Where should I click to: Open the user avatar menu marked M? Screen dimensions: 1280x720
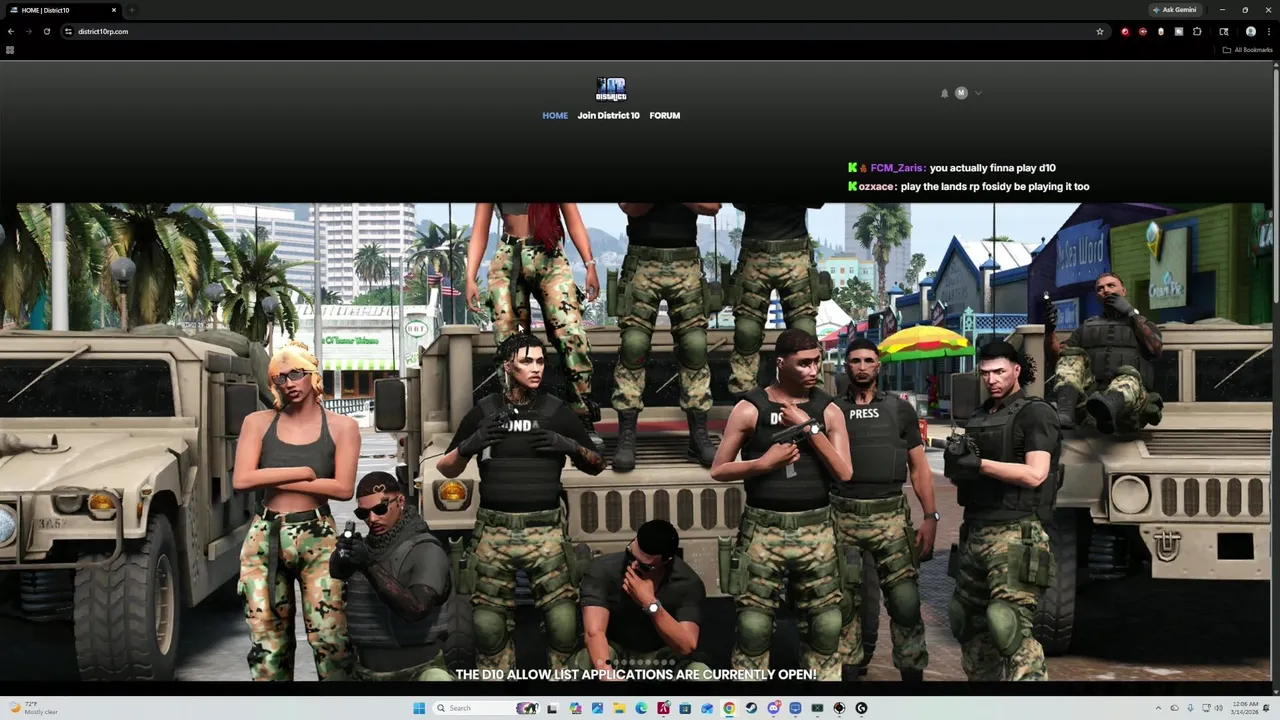(961, 93)
